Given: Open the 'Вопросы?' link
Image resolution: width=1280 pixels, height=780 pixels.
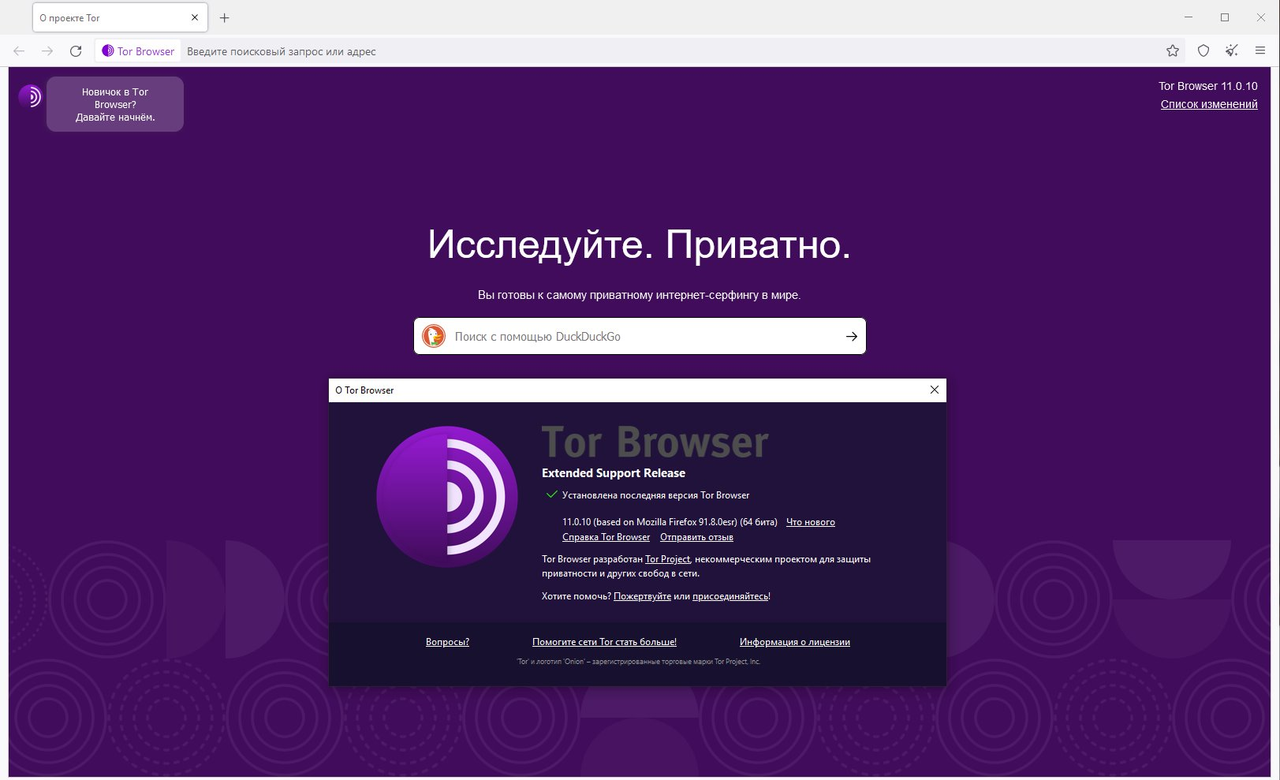Looking at the screenshot, I should pyautogui.click(x=447, y=642).
